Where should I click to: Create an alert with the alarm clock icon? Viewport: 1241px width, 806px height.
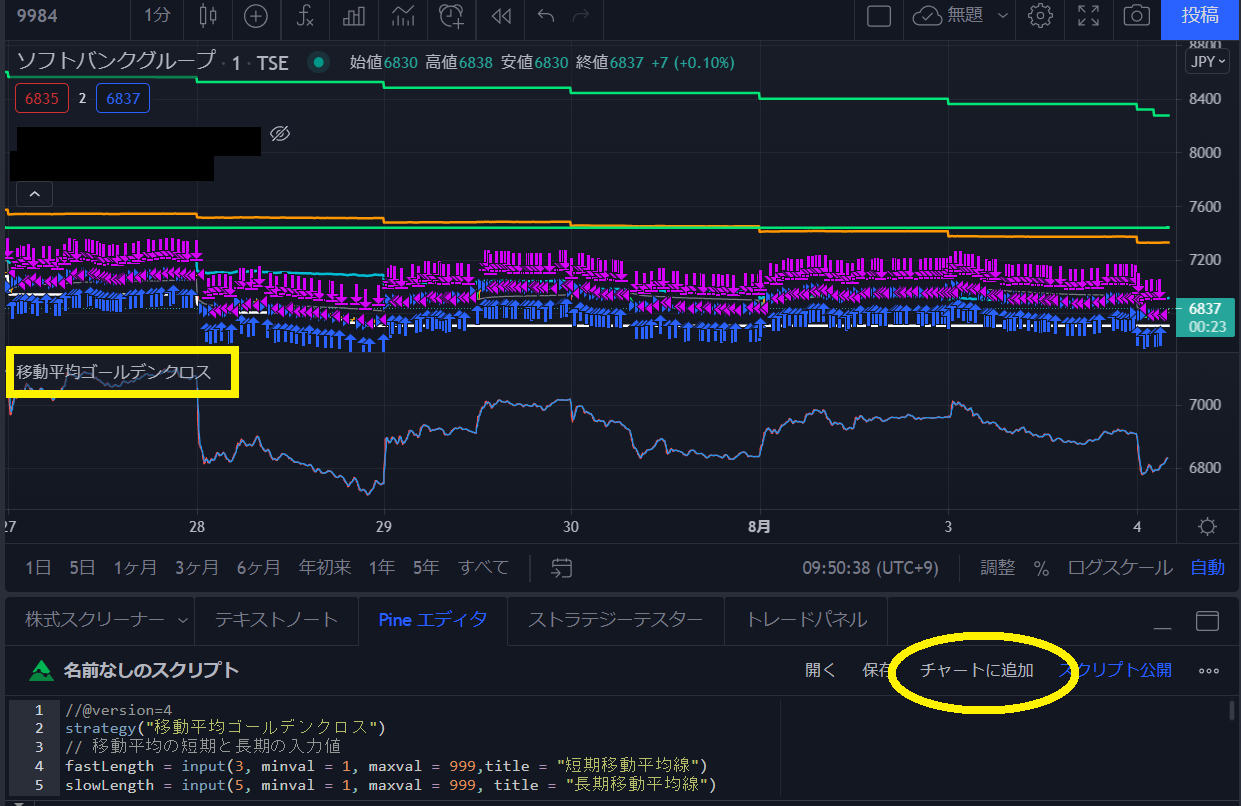[452, 16]
